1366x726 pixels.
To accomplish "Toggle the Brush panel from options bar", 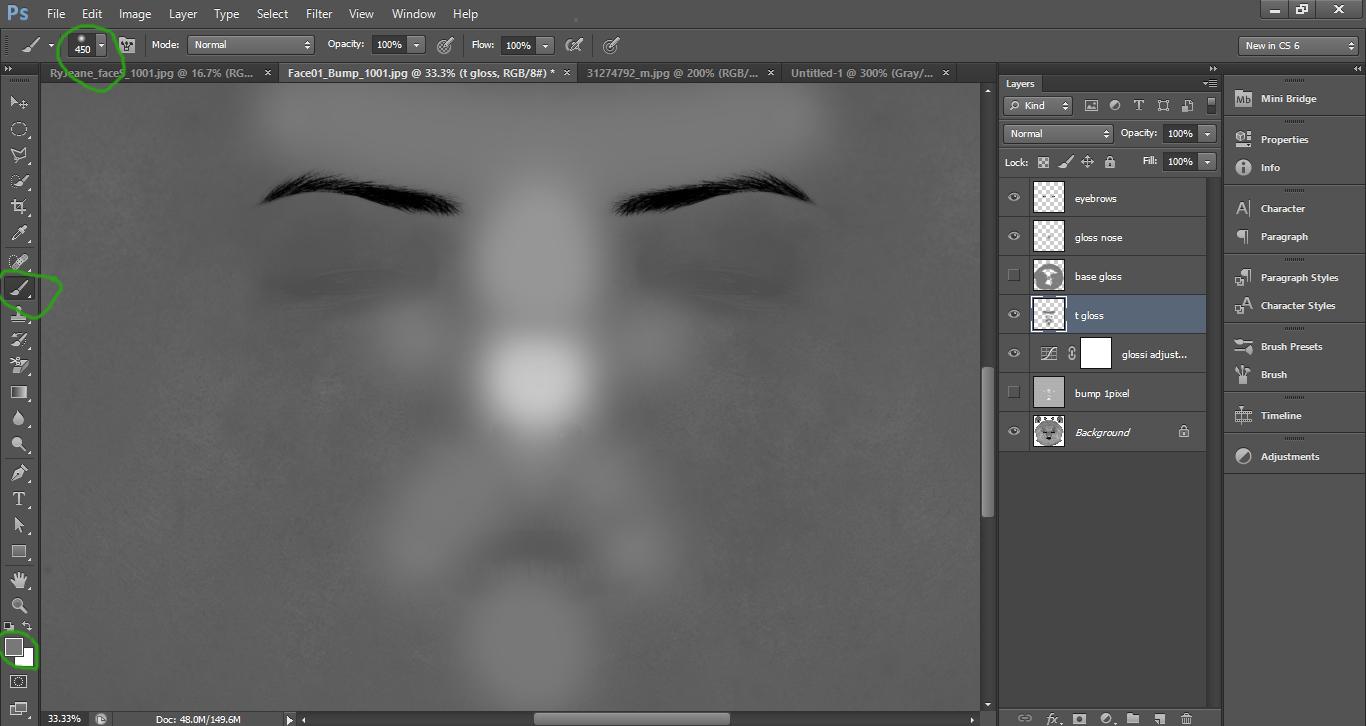I will (127, 45).
